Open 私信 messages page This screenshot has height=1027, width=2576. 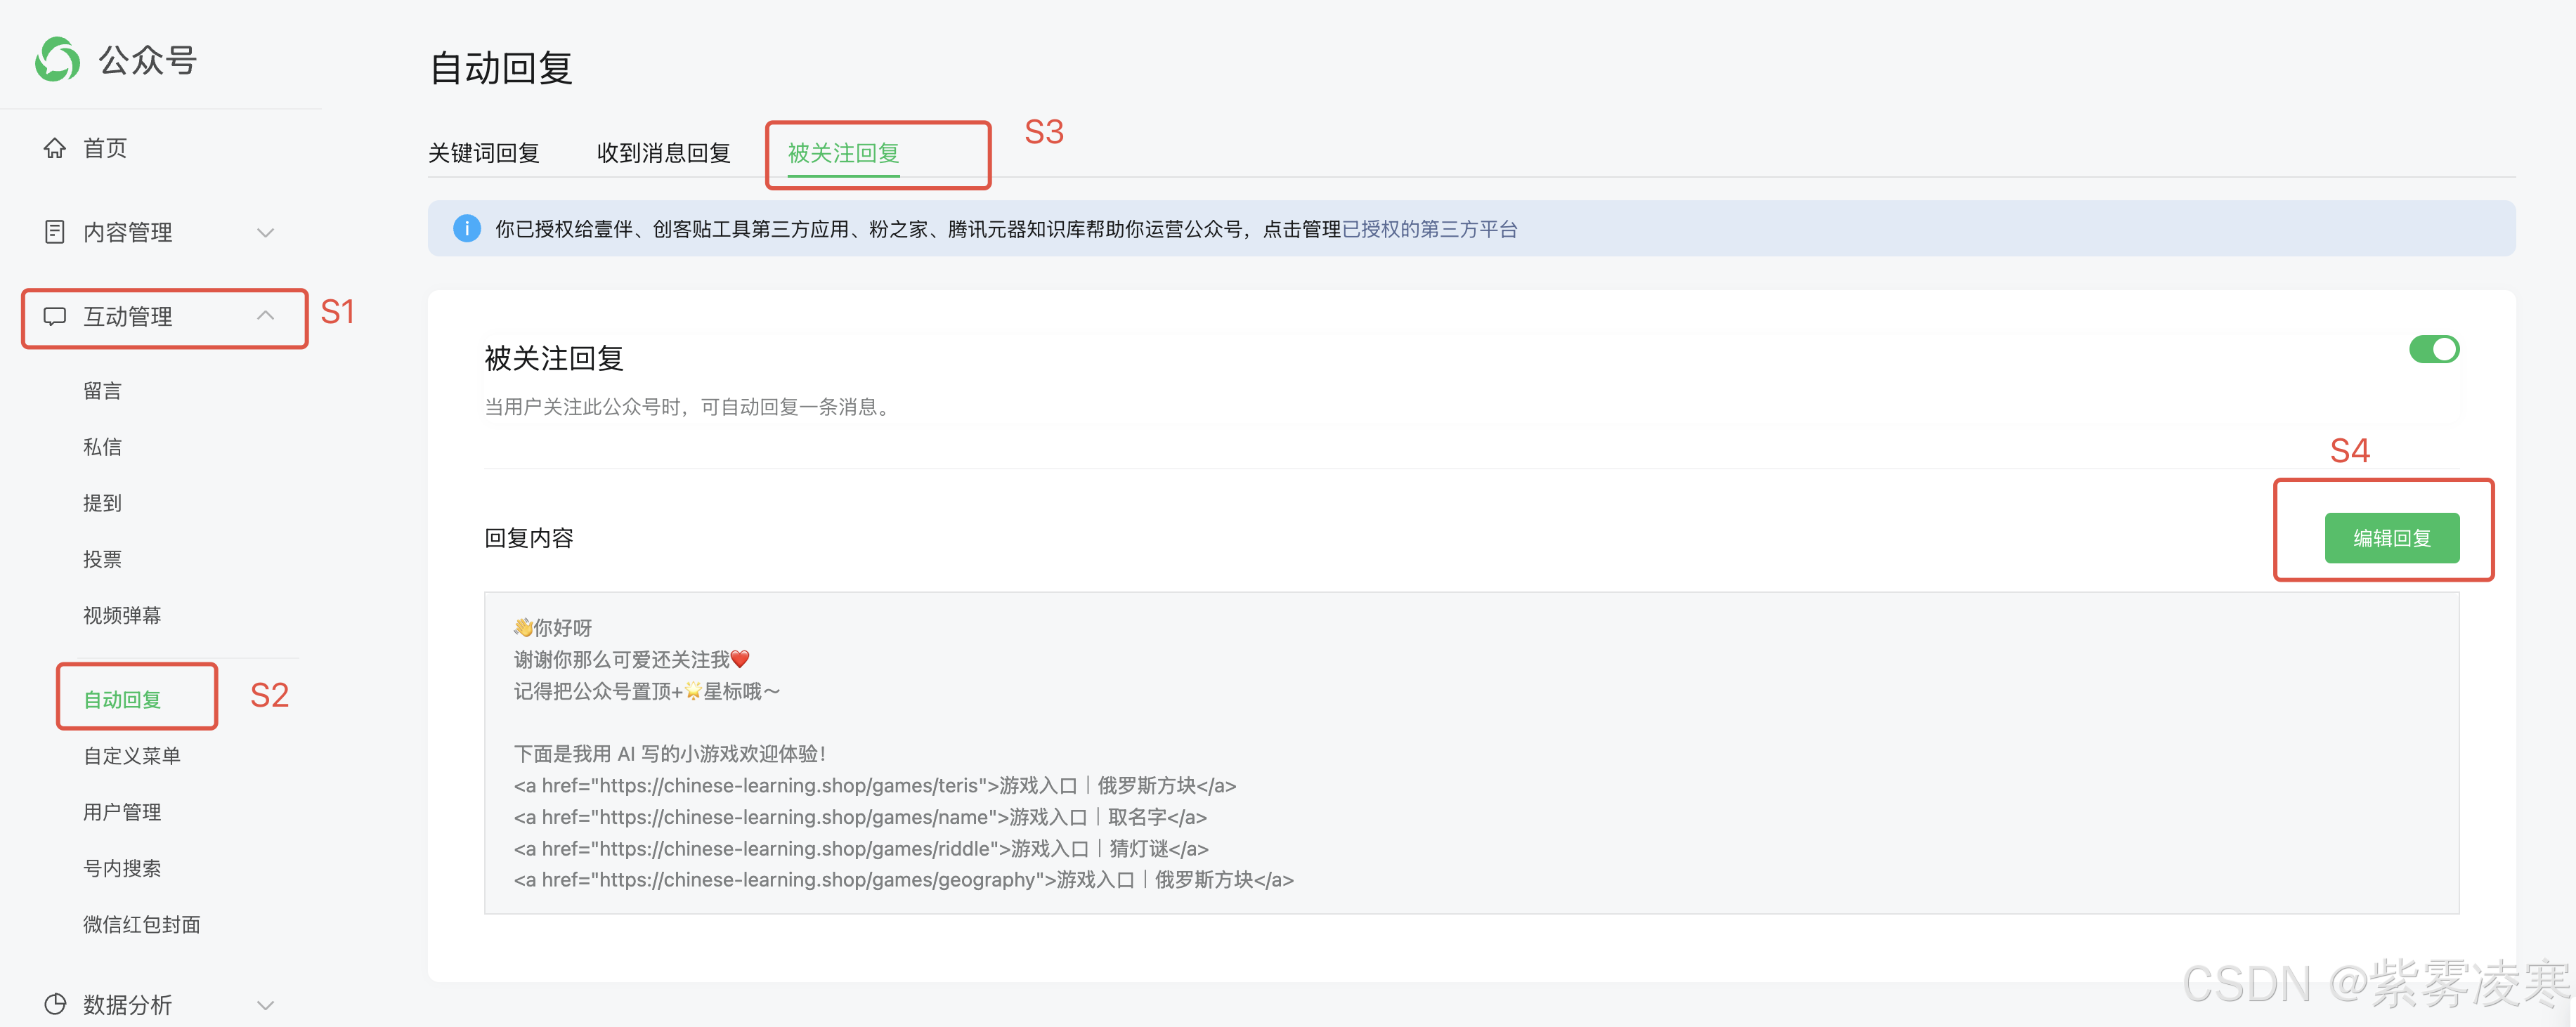102,447
